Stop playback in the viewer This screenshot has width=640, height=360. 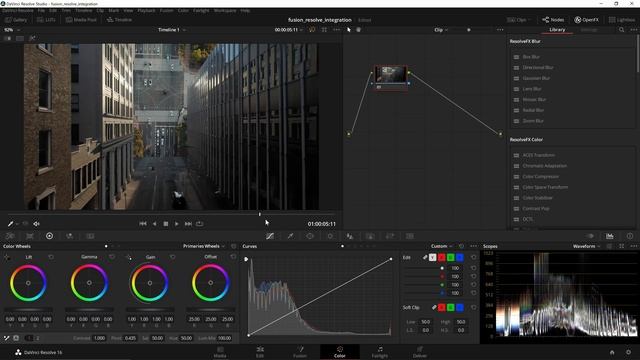click(166, 224)
